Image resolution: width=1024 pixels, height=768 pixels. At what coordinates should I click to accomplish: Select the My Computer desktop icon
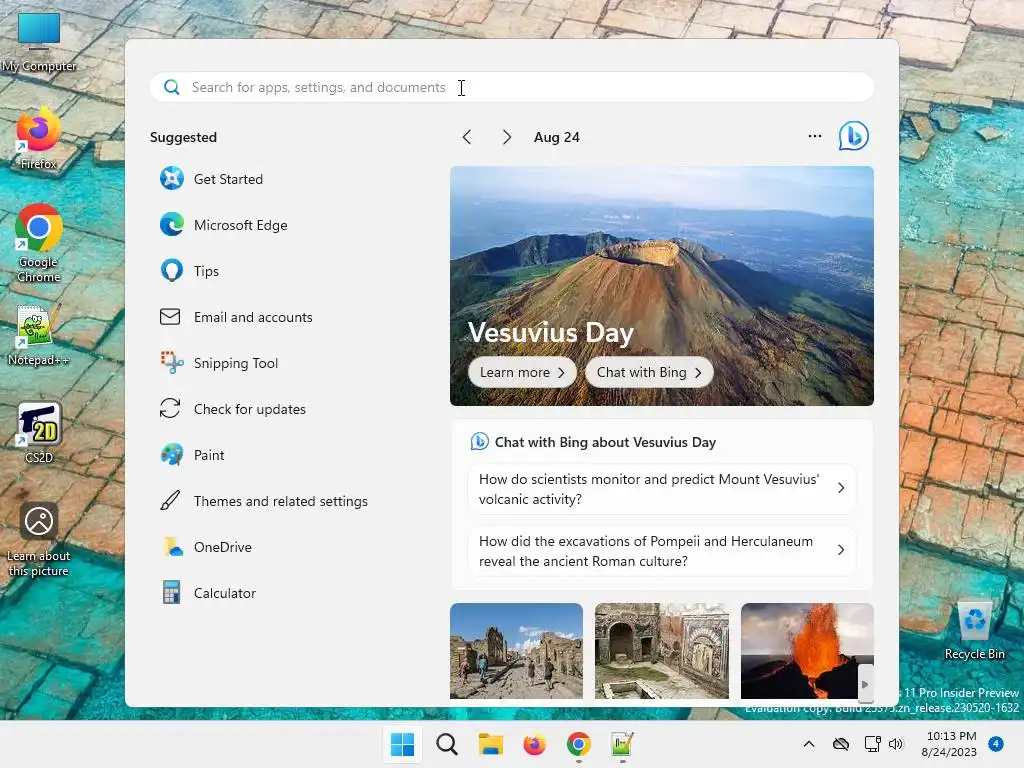(x=39, y=42)
